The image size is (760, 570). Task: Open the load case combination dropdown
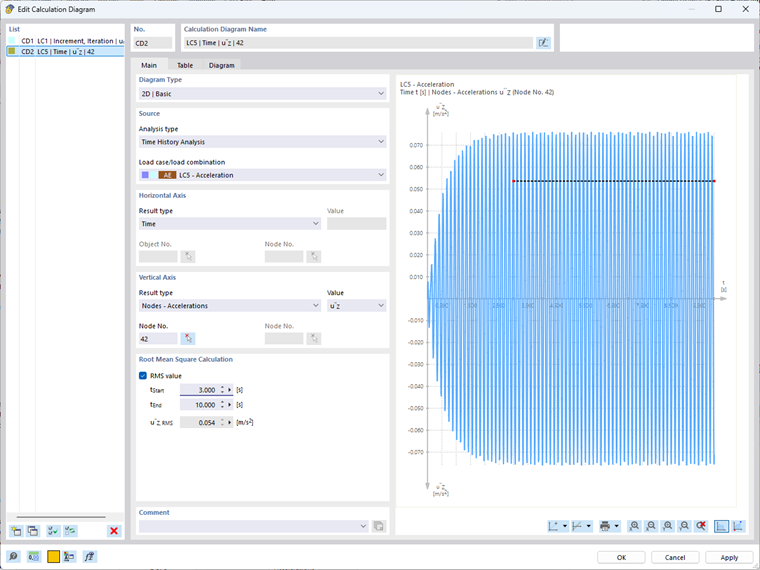tap(262, 175)
